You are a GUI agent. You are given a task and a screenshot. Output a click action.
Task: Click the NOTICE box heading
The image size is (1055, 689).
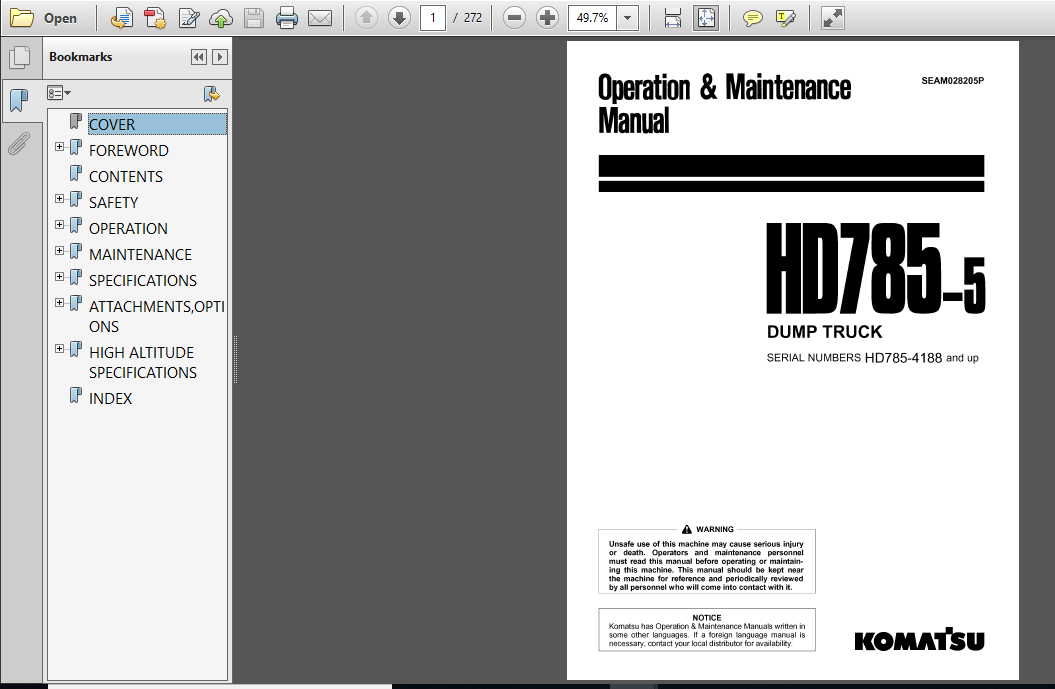pos(706,618)
